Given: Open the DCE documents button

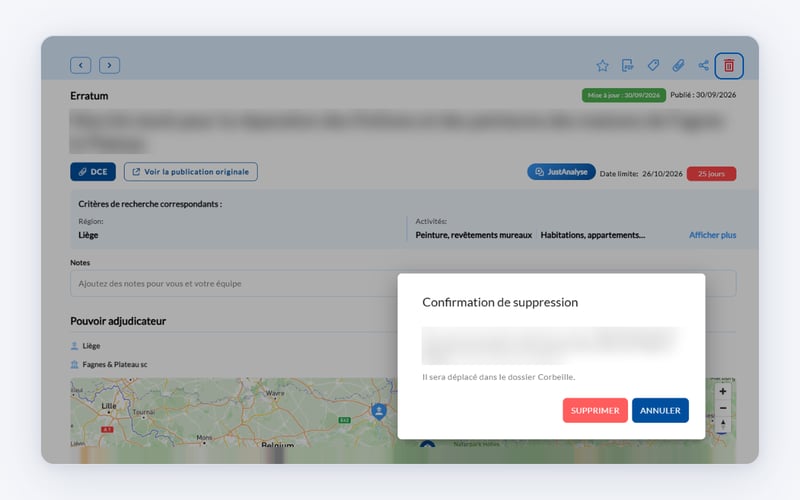Looking at the screenshot, I should 93,172.
